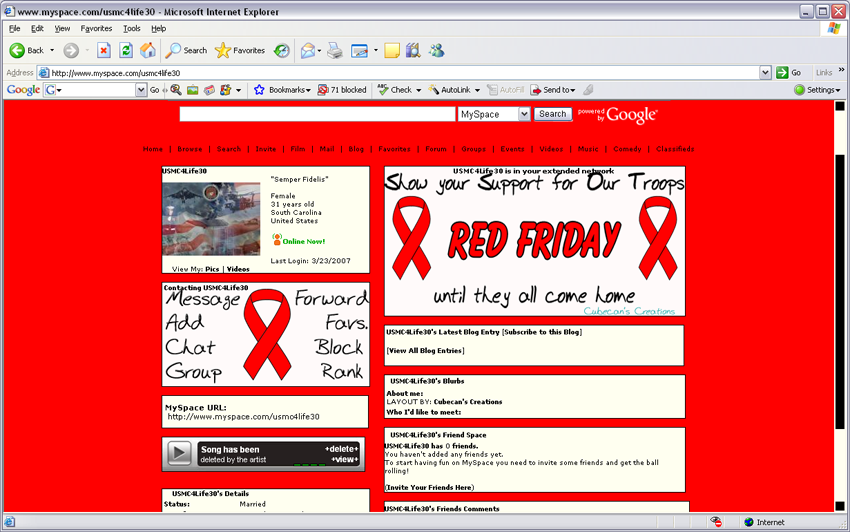The image size is (850, 532).
Task: Click the music player volume bars
Action: [309, 464]
